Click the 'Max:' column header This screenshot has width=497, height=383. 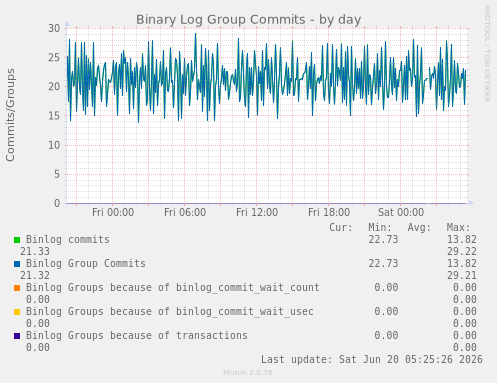click(x=458, y=228)
